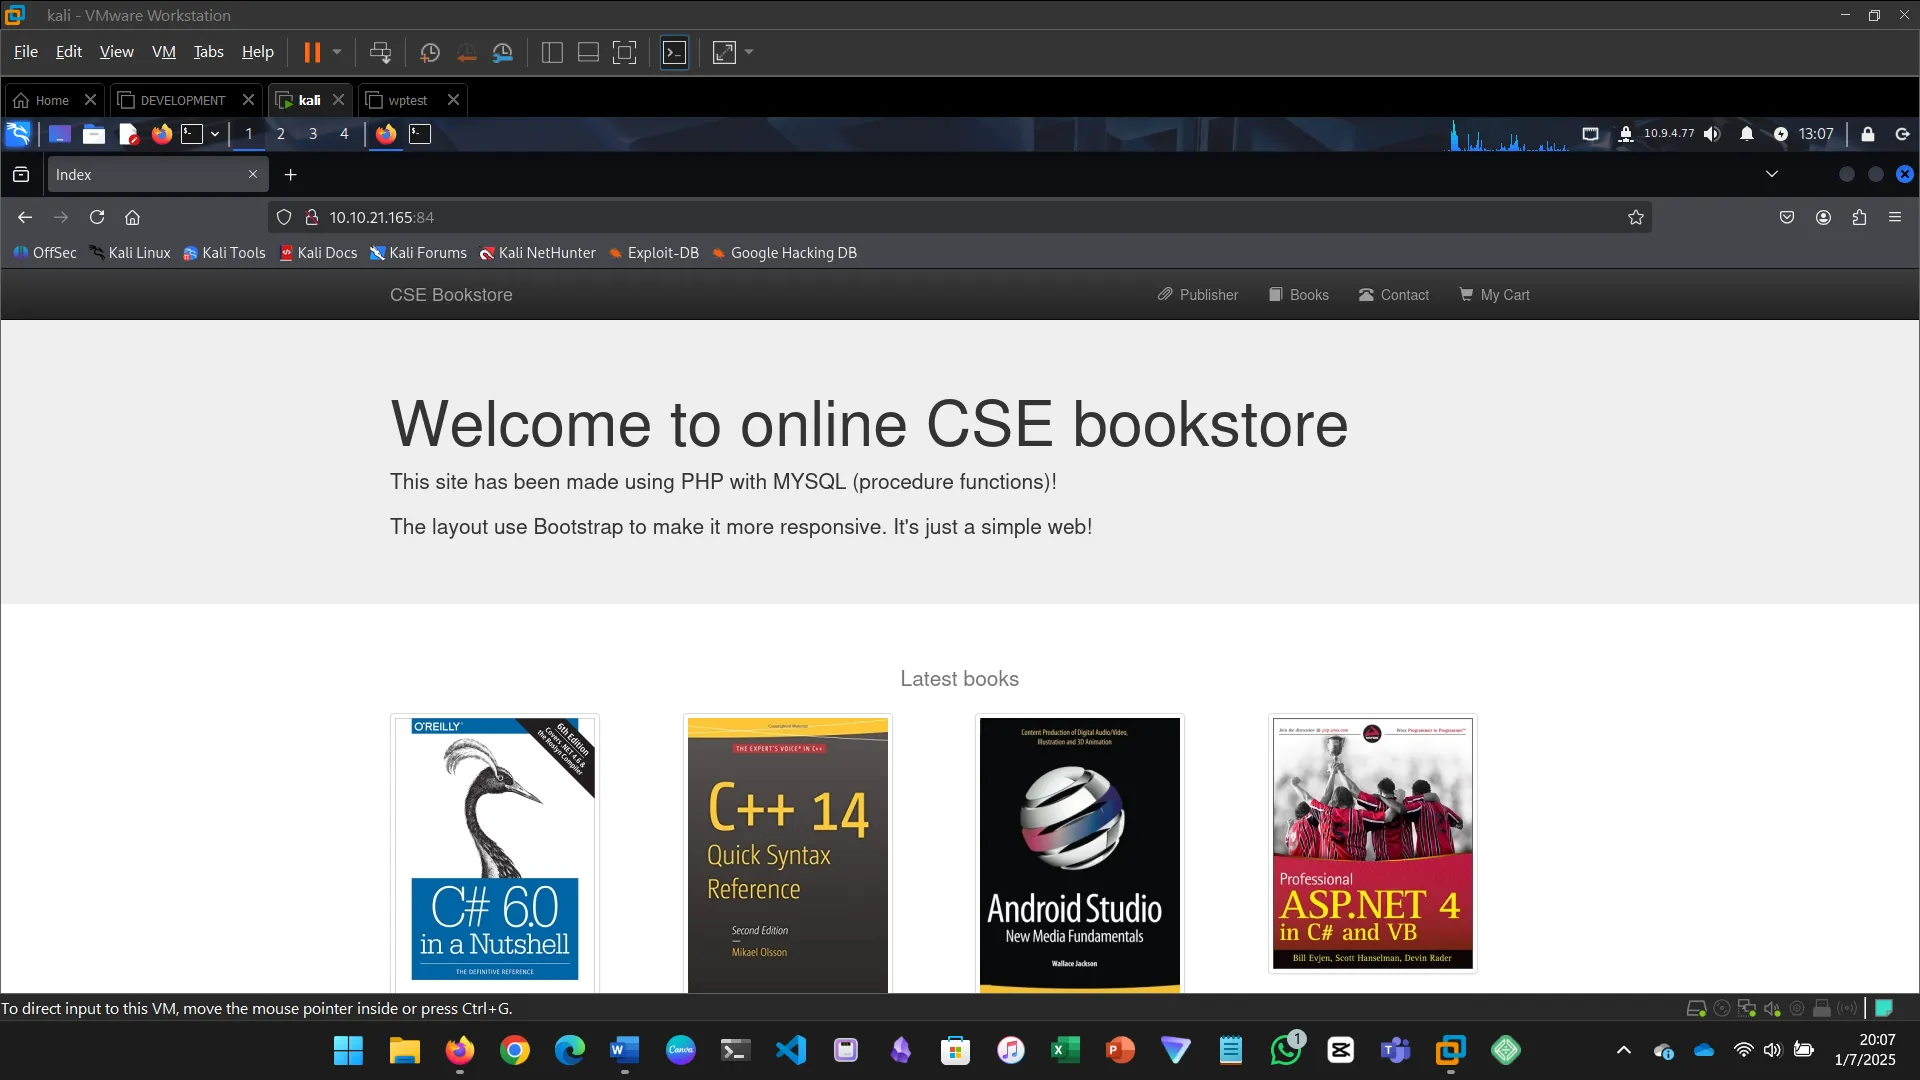Expand Windows system tray hidden icons
The width and height of the screenshot is (1920, 1080).
pos(1624,1050)
